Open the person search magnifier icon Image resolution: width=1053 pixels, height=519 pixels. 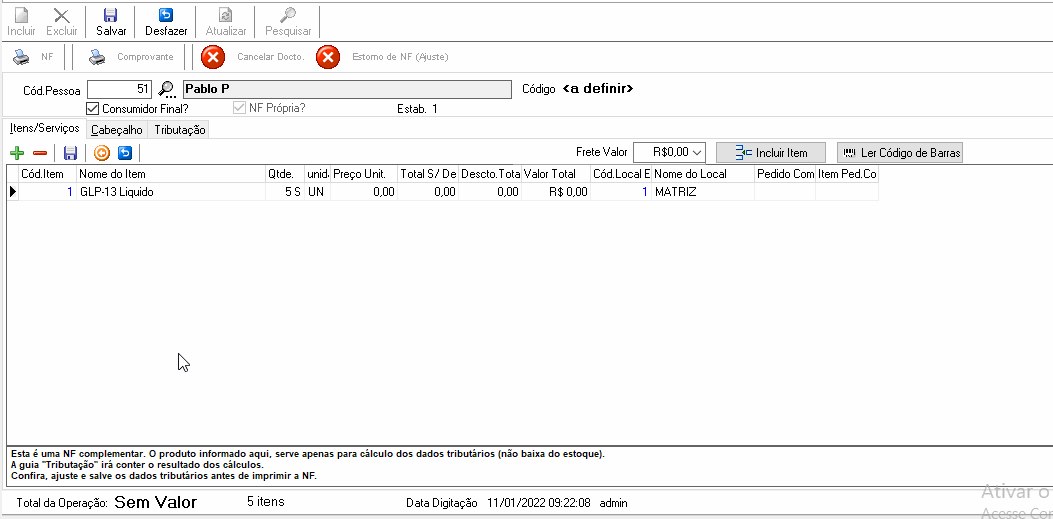(166, 89)
